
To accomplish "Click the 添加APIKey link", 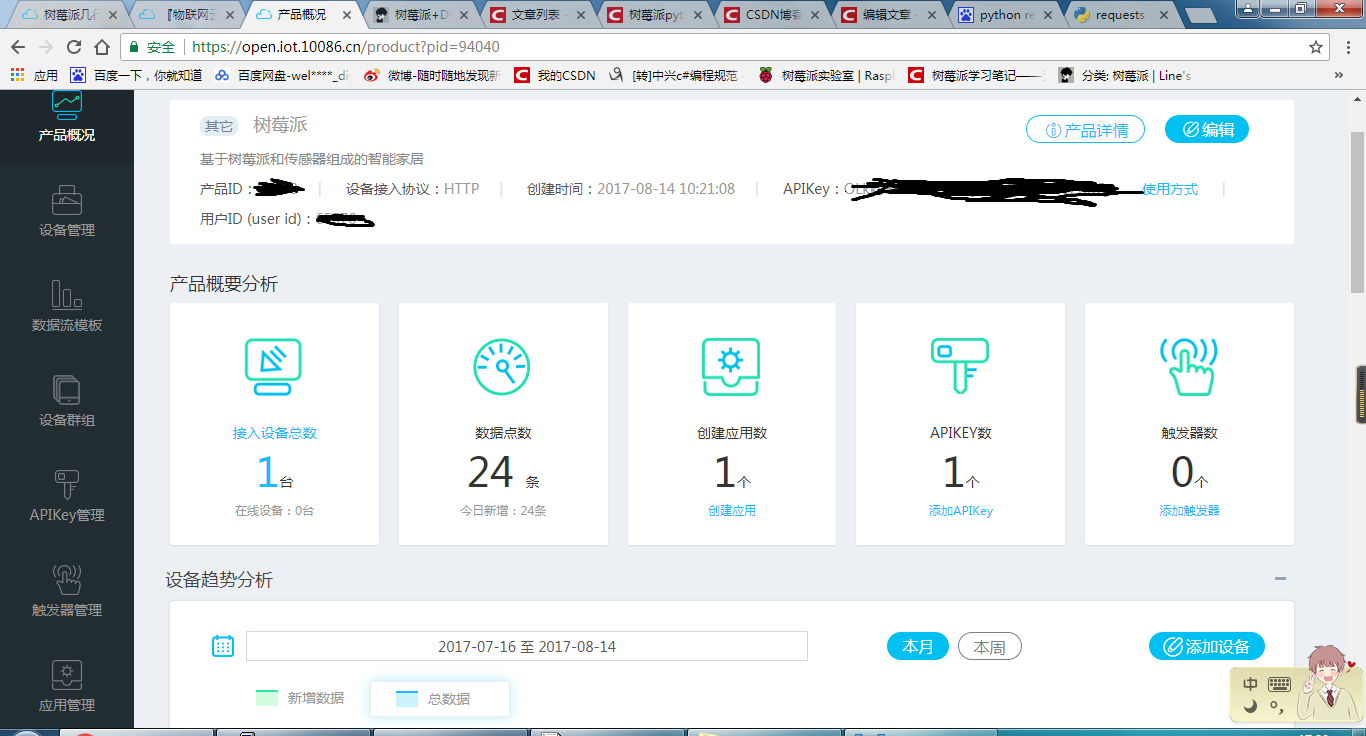I will click(x=960, y=510).
